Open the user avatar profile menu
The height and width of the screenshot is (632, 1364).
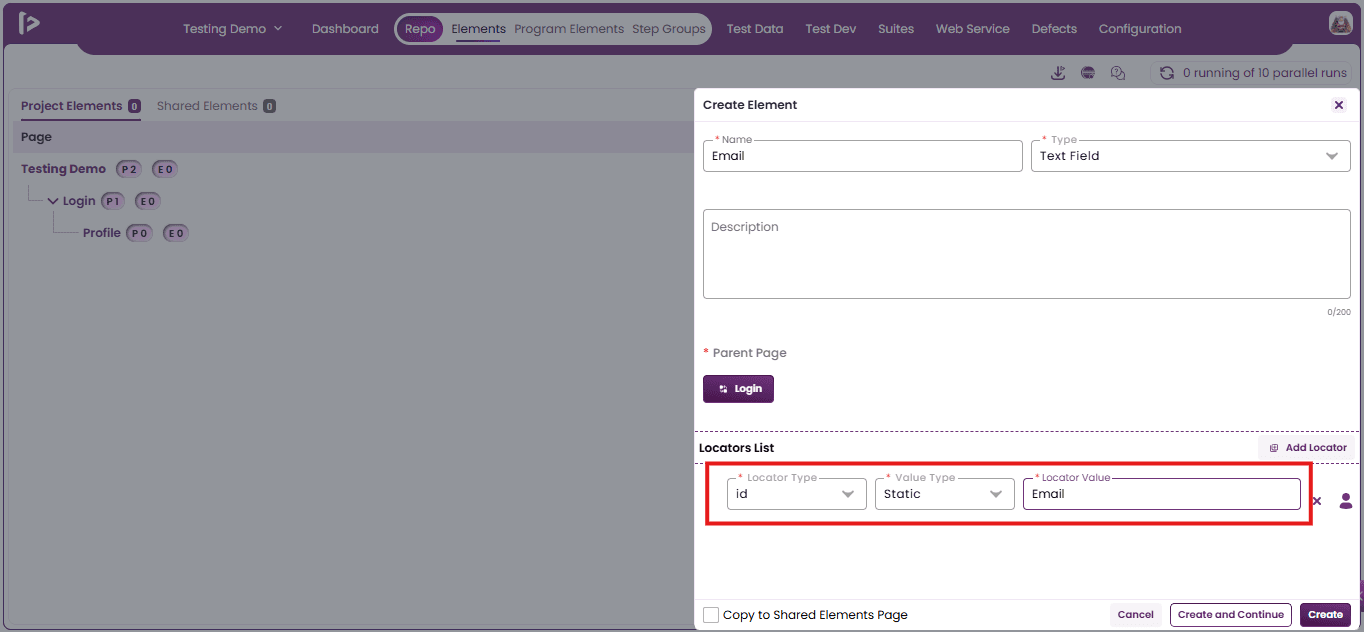click(x=1341, y=23)
